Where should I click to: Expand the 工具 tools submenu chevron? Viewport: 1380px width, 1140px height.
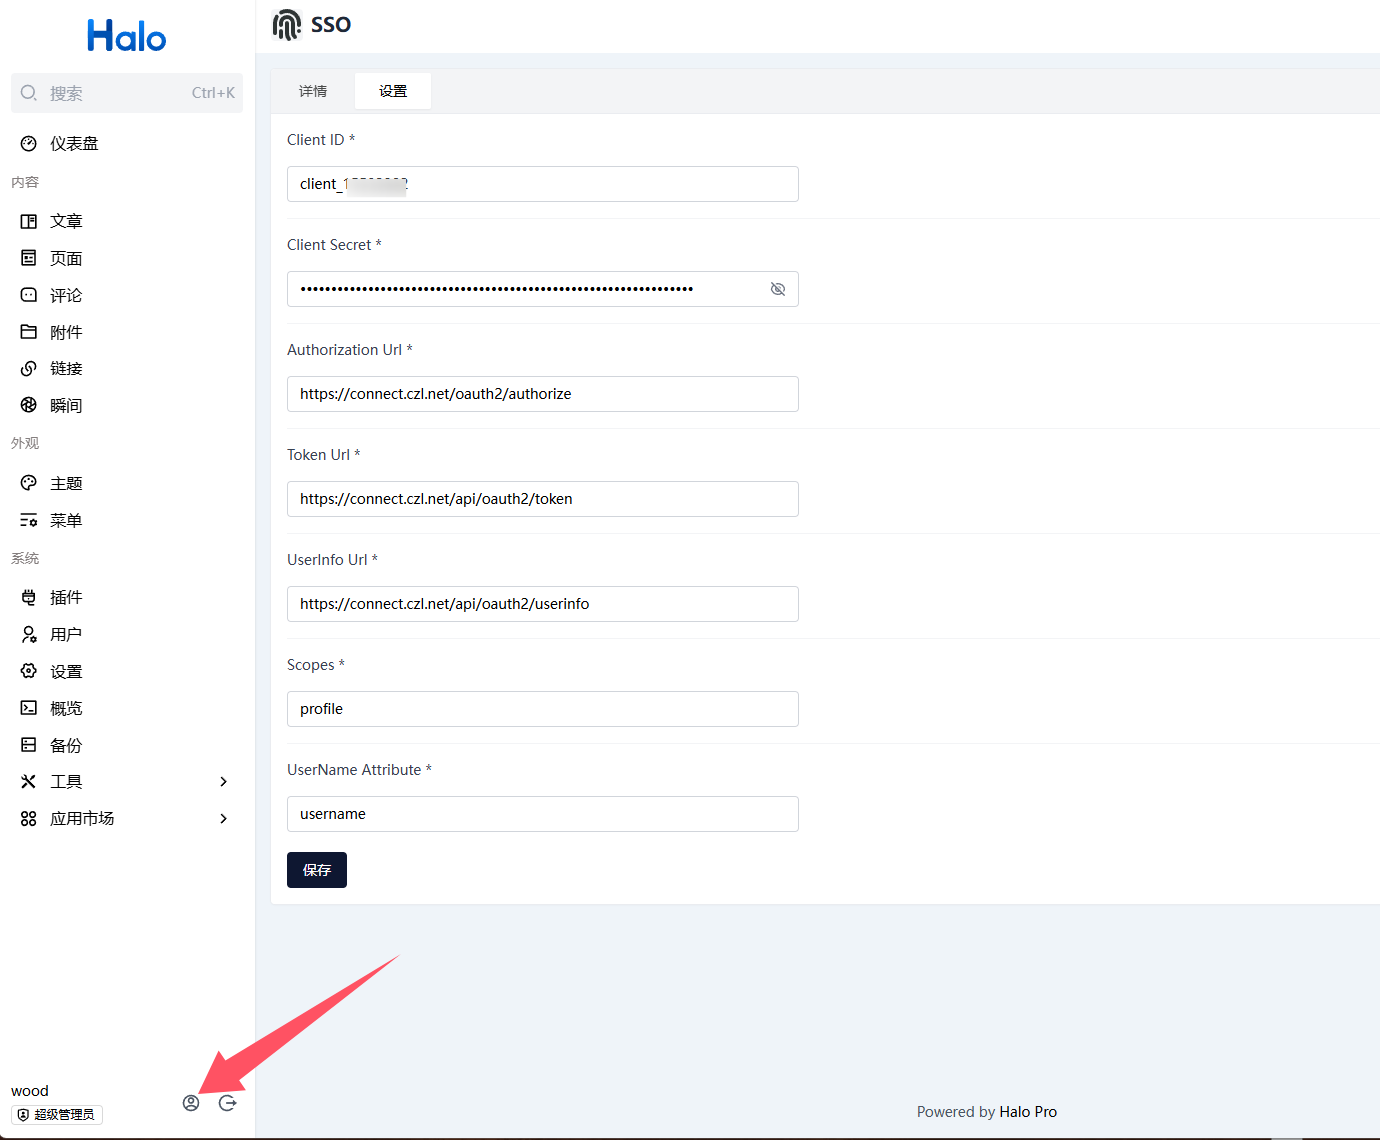click(224, 782)
